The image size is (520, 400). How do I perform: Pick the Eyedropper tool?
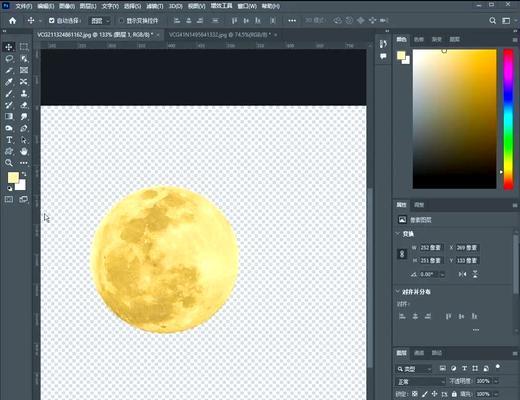pyautogui.click(x=9, y=82)
